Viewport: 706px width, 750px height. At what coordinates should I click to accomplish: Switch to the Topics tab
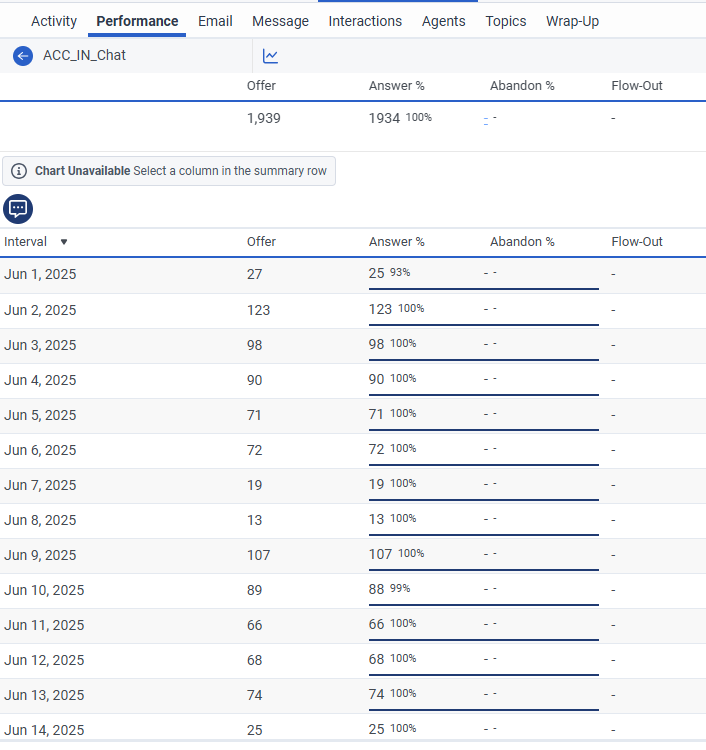[x=506, y=21]
